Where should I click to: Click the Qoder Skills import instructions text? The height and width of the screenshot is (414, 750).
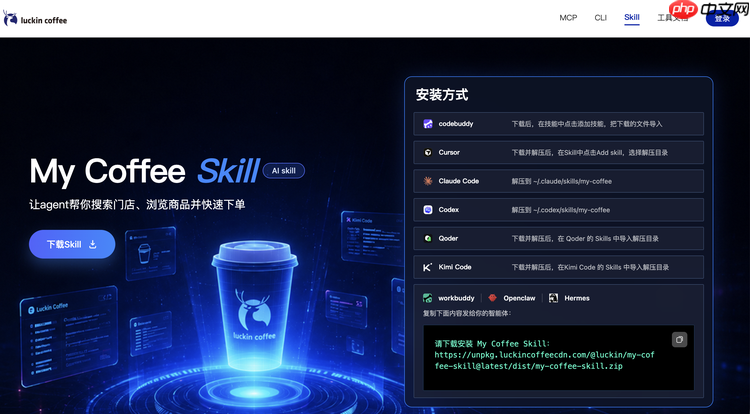click(585, 239)
